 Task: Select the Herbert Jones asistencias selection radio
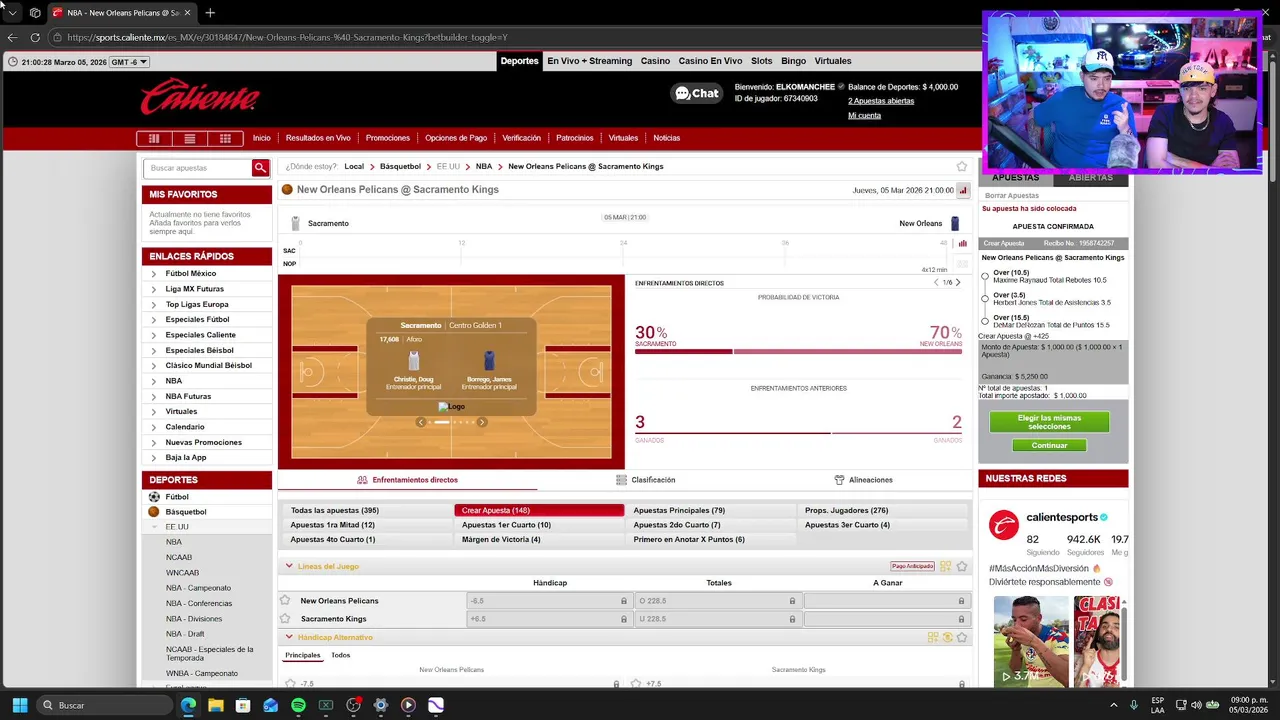(985, 298)
